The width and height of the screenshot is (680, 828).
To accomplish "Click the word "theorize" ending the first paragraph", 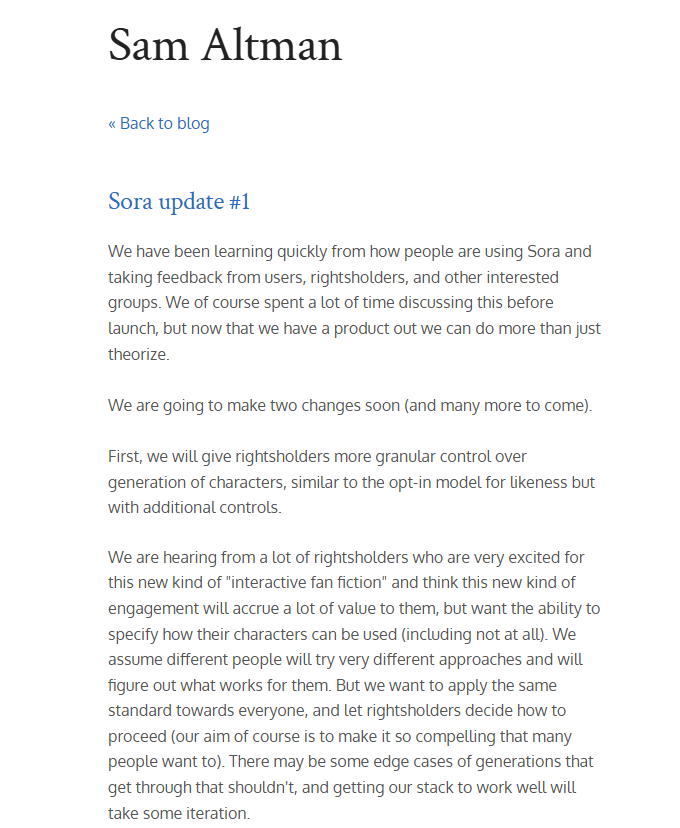I will [140, 354].
